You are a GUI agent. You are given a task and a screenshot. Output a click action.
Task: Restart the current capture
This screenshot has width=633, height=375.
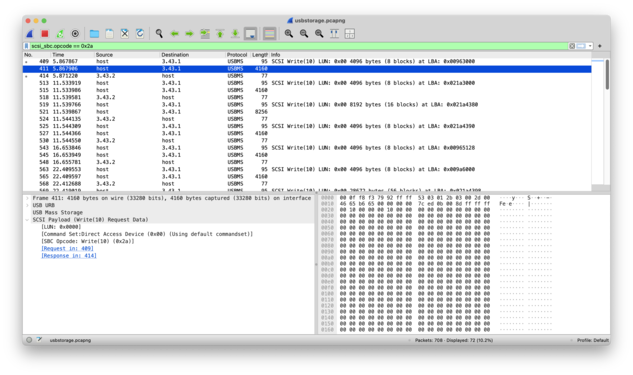point(60,34)
